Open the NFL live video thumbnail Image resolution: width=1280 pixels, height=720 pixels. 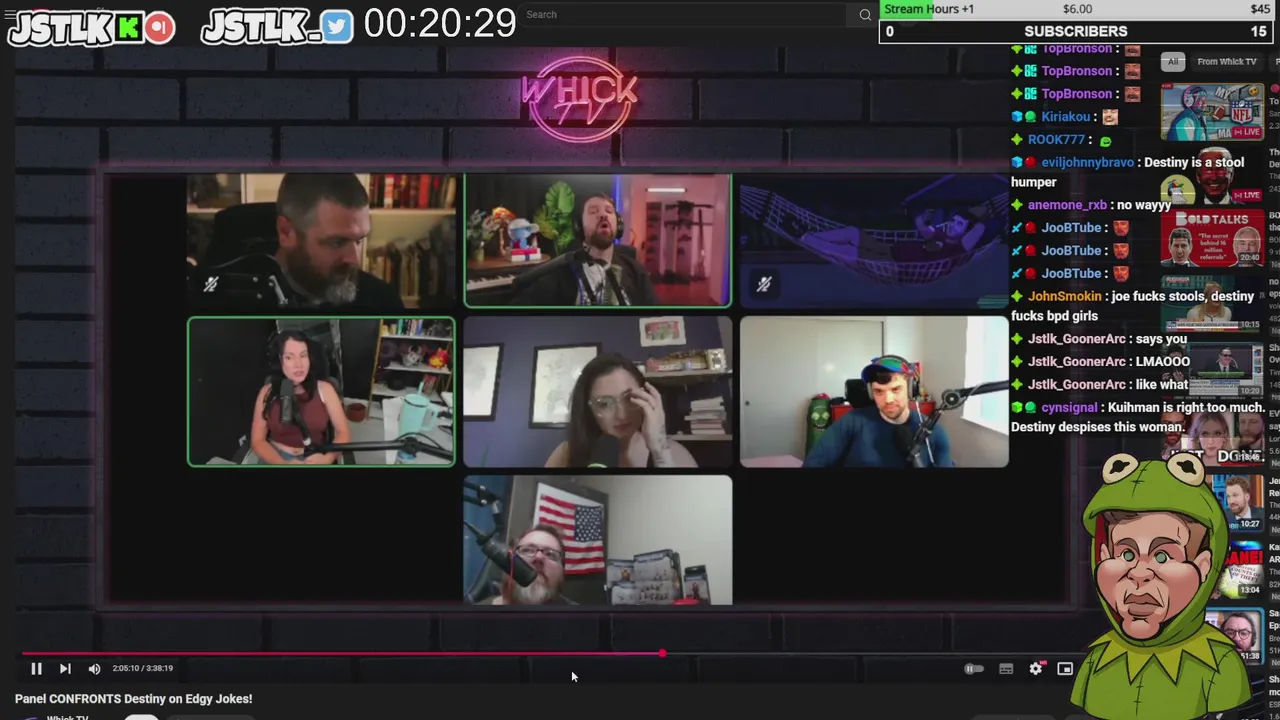coord(1212,112)
